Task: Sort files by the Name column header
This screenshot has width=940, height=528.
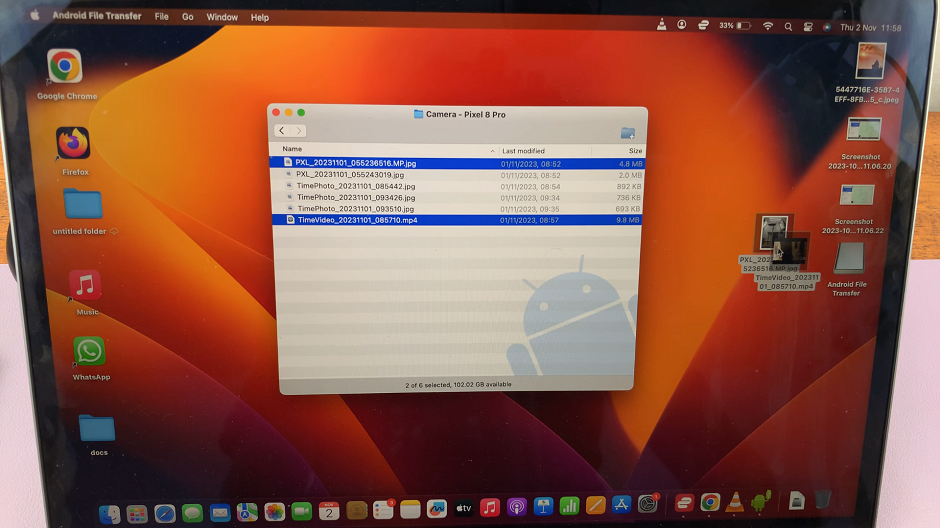Action: click(292, 149)
